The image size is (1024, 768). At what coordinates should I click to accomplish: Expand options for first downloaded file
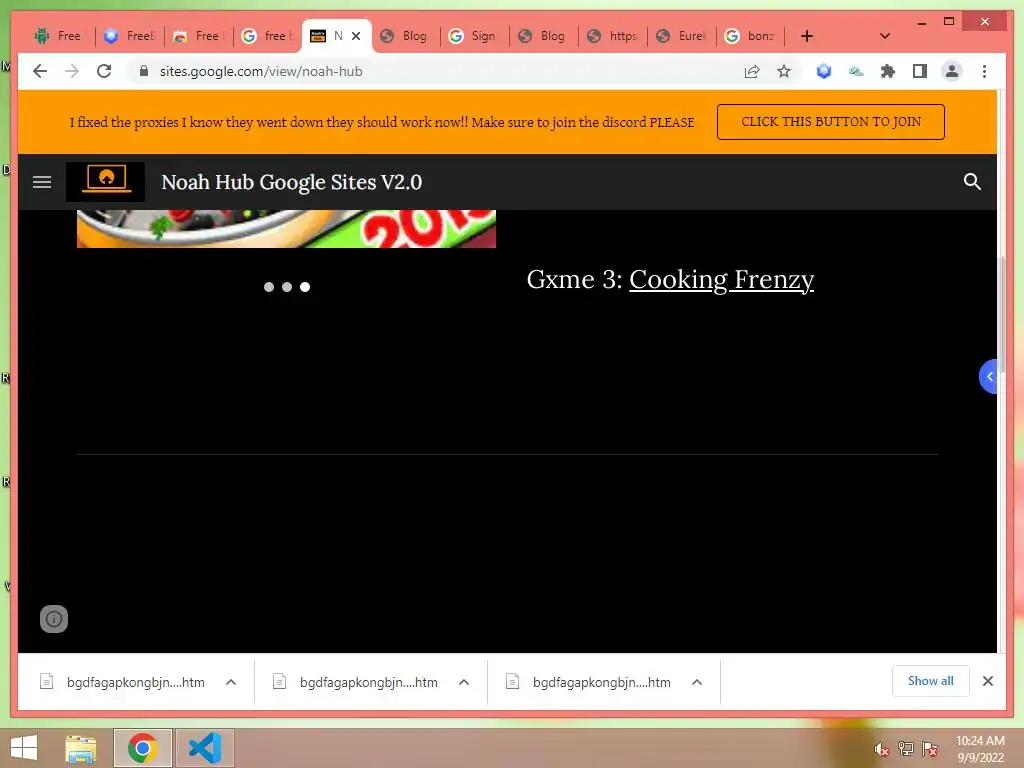coord(231,682)
